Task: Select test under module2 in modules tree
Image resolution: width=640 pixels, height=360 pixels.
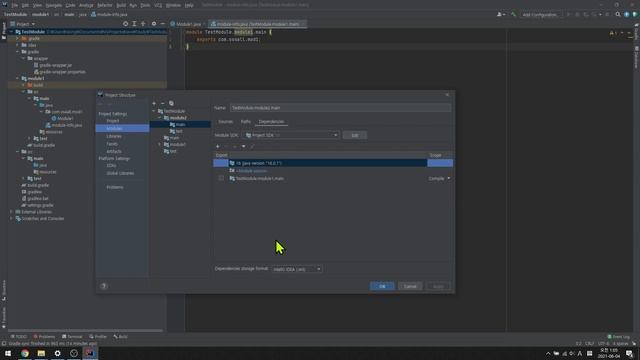Action: tap(179, 131)
